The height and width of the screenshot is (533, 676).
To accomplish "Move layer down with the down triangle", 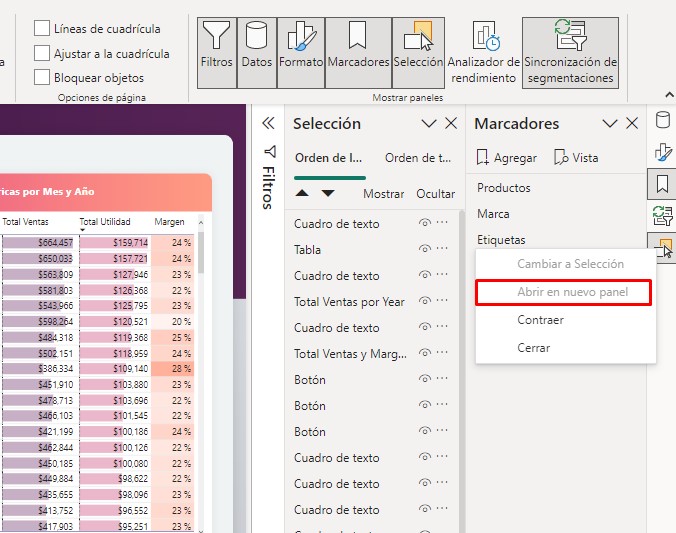I will point(328,193).
